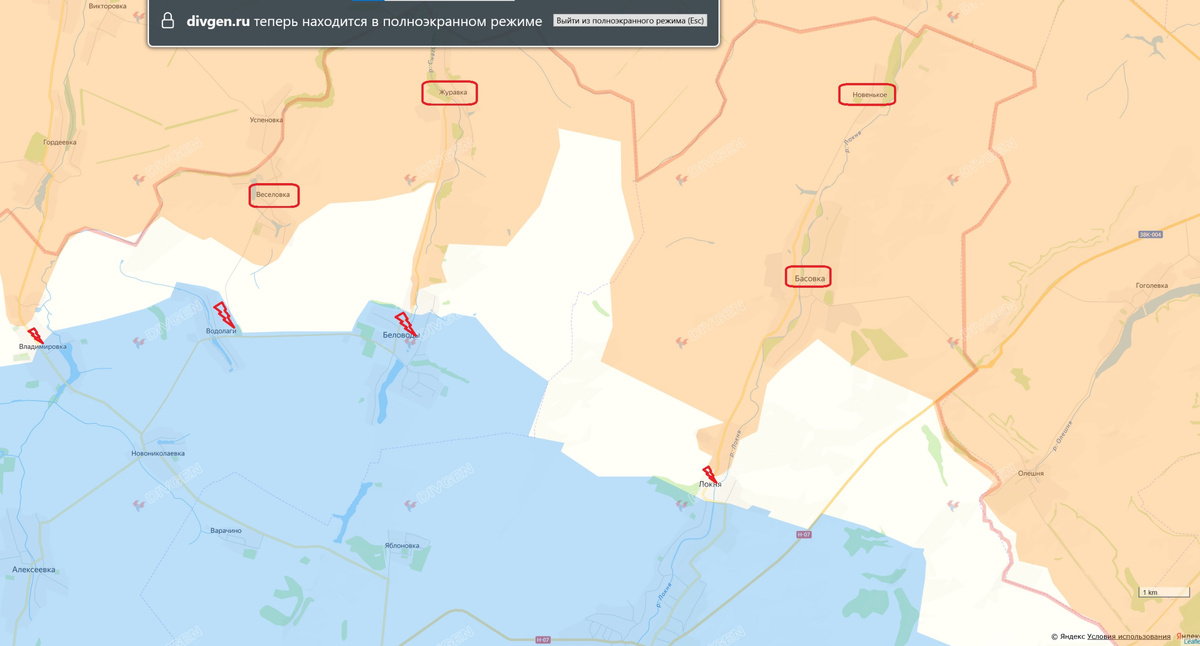Click the Гордеевка settlement label
The width and height of the screenshot is (1200, 646).
pos(60,142)
